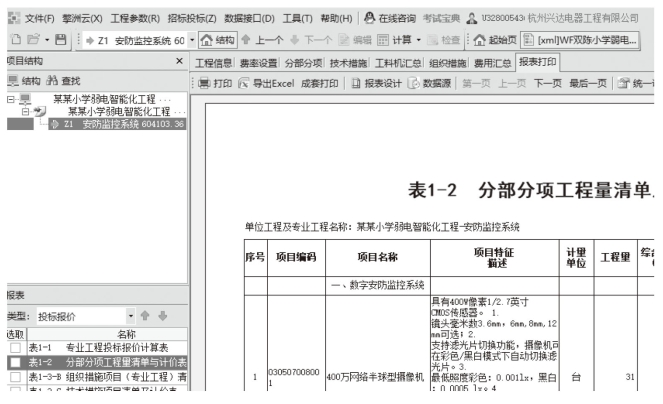Open the Z1 安防监控系统 project dropdown
663x404 pixels.
point(192,40)
